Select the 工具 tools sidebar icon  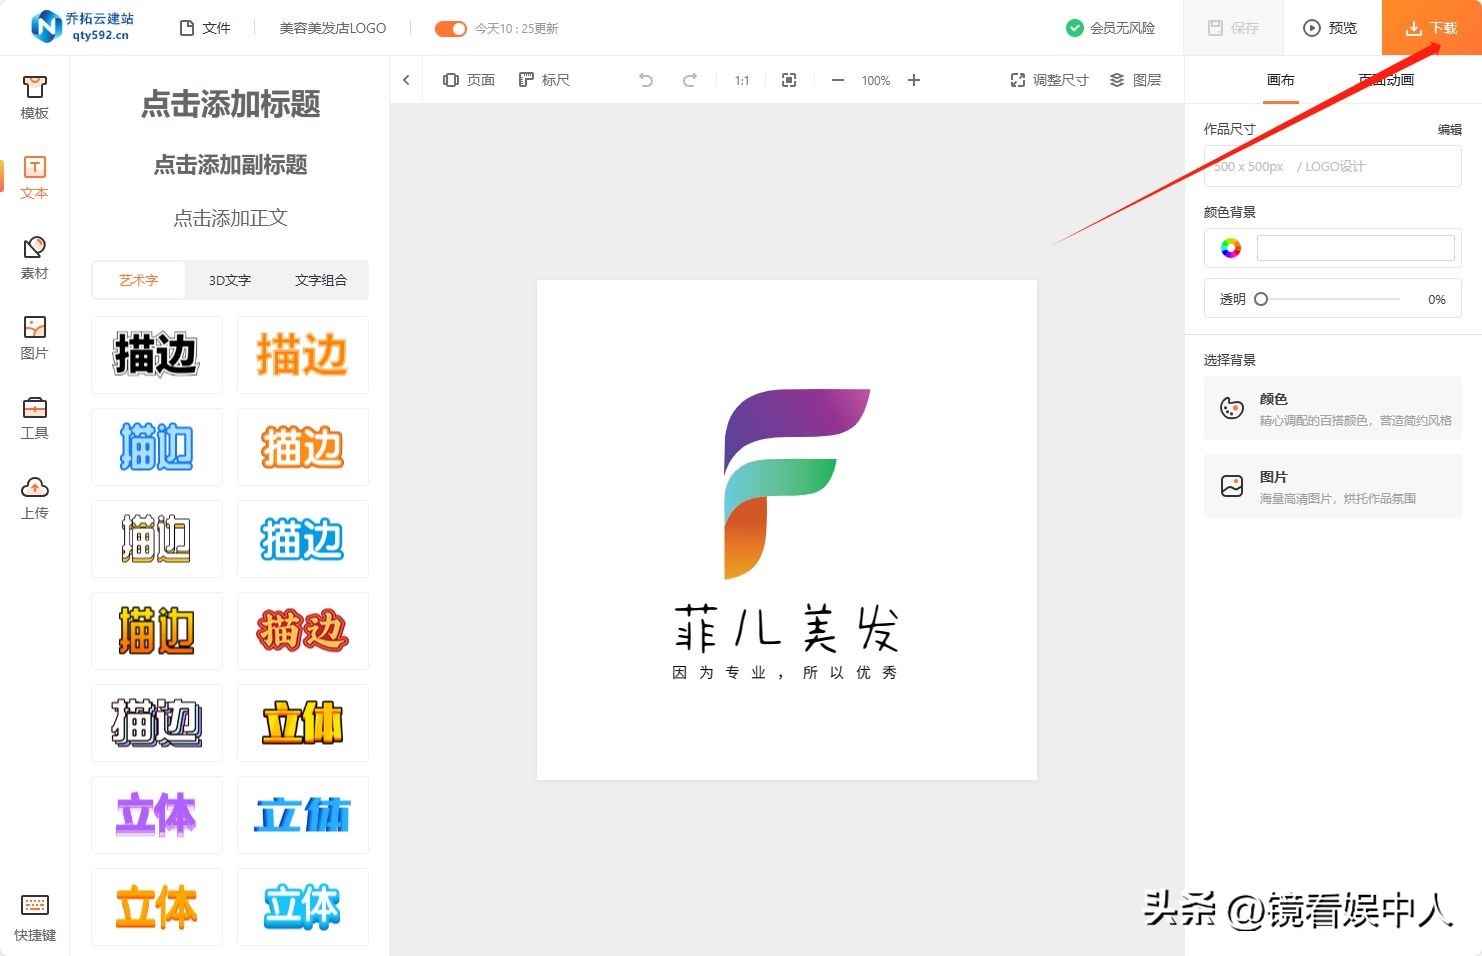coord(34,415)
